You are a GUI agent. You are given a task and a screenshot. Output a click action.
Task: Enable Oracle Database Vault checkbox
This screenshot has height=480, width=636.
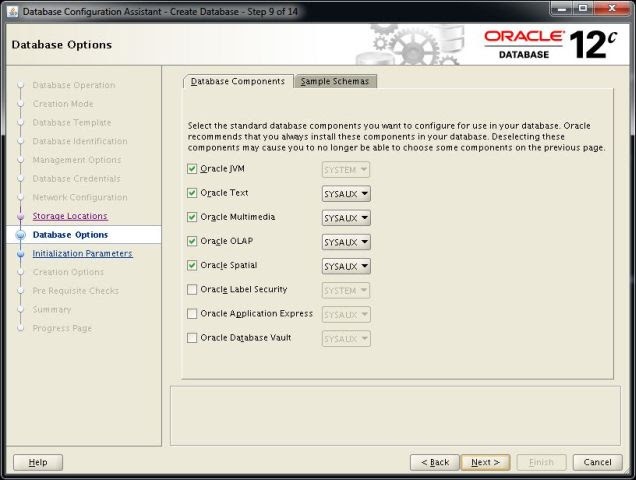[192, 338]
